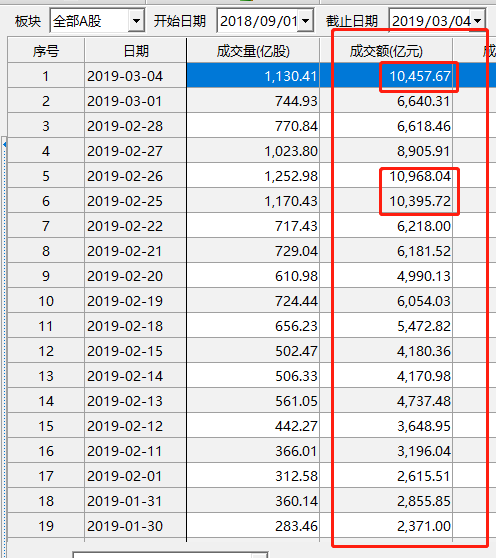Click the volume cell 610.98
The image size is (496, 558).
(x=253, y=276)
